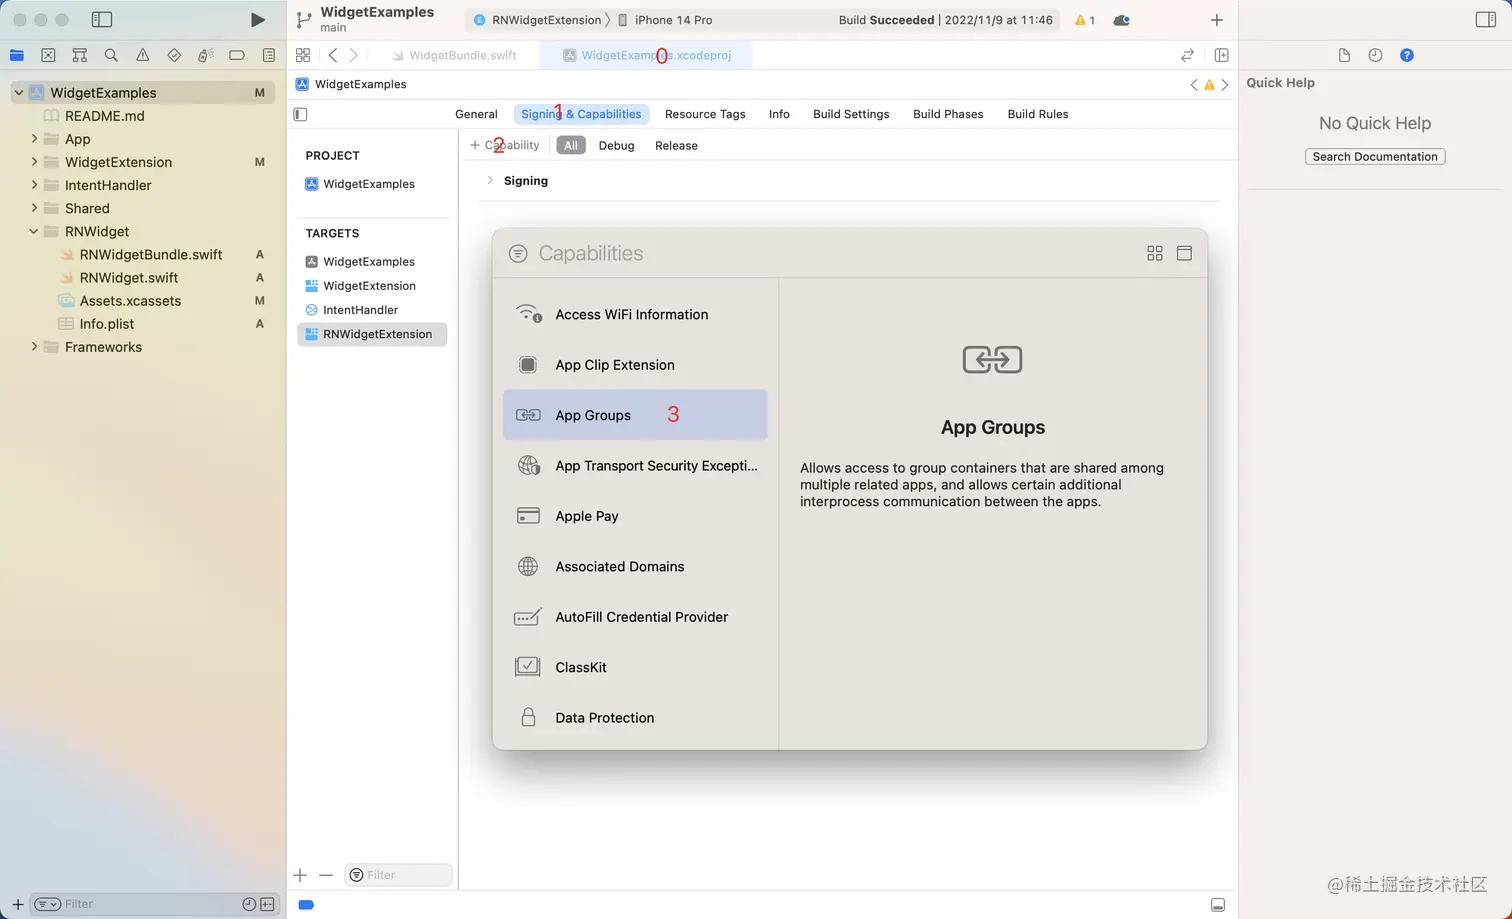Click Search Documentation in Quick Help
Screen dimensions: 1512x919
coord(1375,157)
